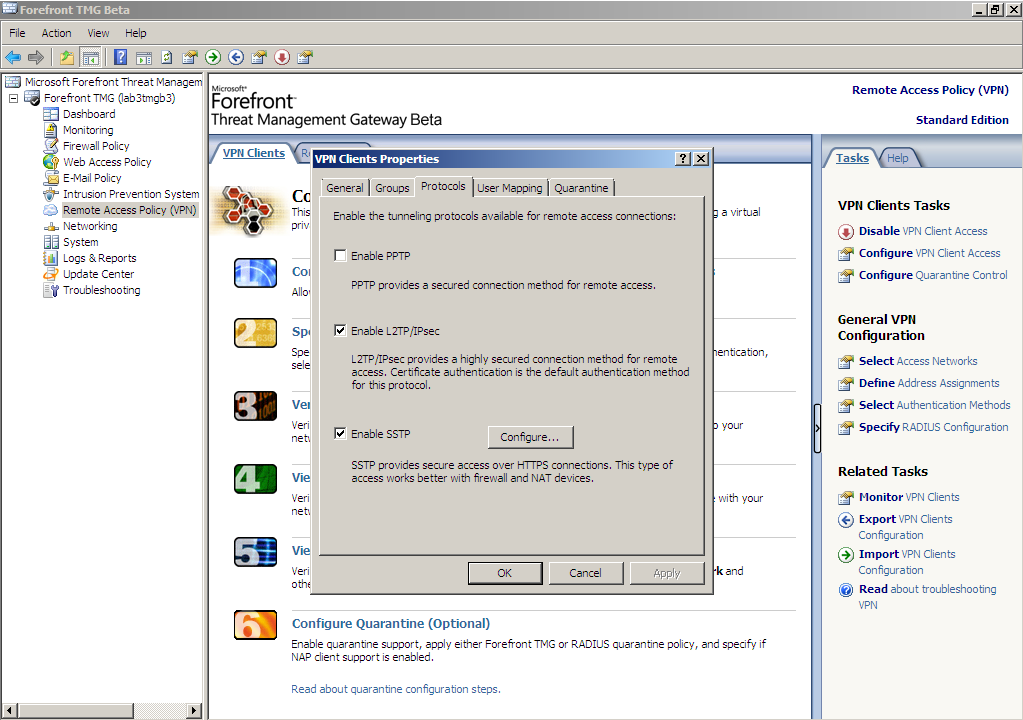The image size is (1023, 720).
Task: Switch to the User Mapping tab
Action: (x=510, y=188)
